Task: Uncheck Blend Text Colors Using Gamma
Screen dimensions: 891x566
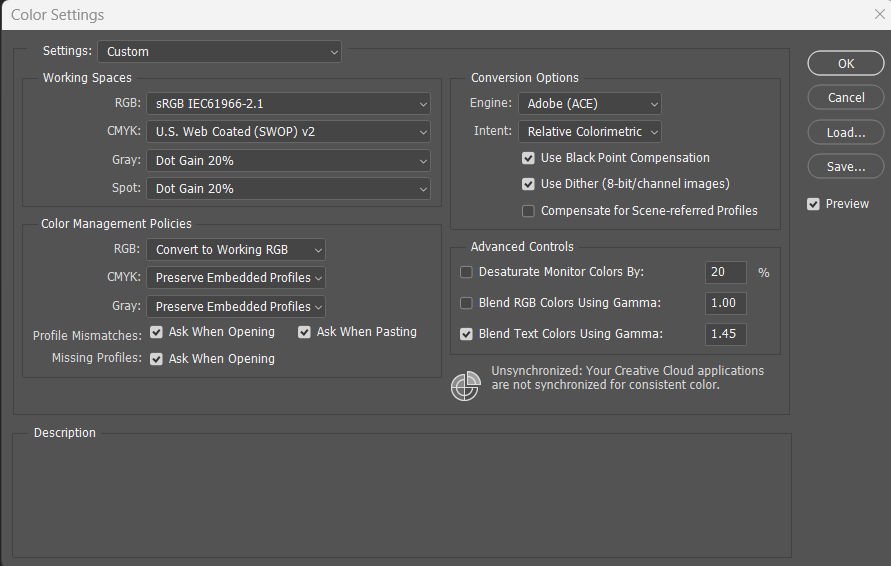Action: pos(466,334)
